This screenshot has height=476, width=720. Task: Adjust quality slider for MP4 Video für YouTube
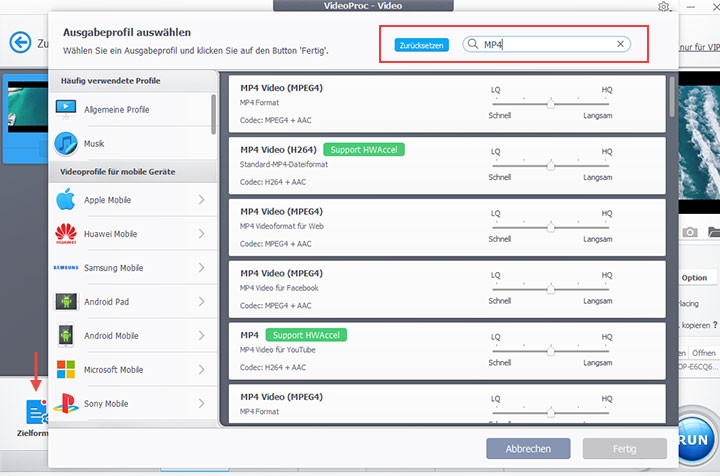click(x=551, y=351)
